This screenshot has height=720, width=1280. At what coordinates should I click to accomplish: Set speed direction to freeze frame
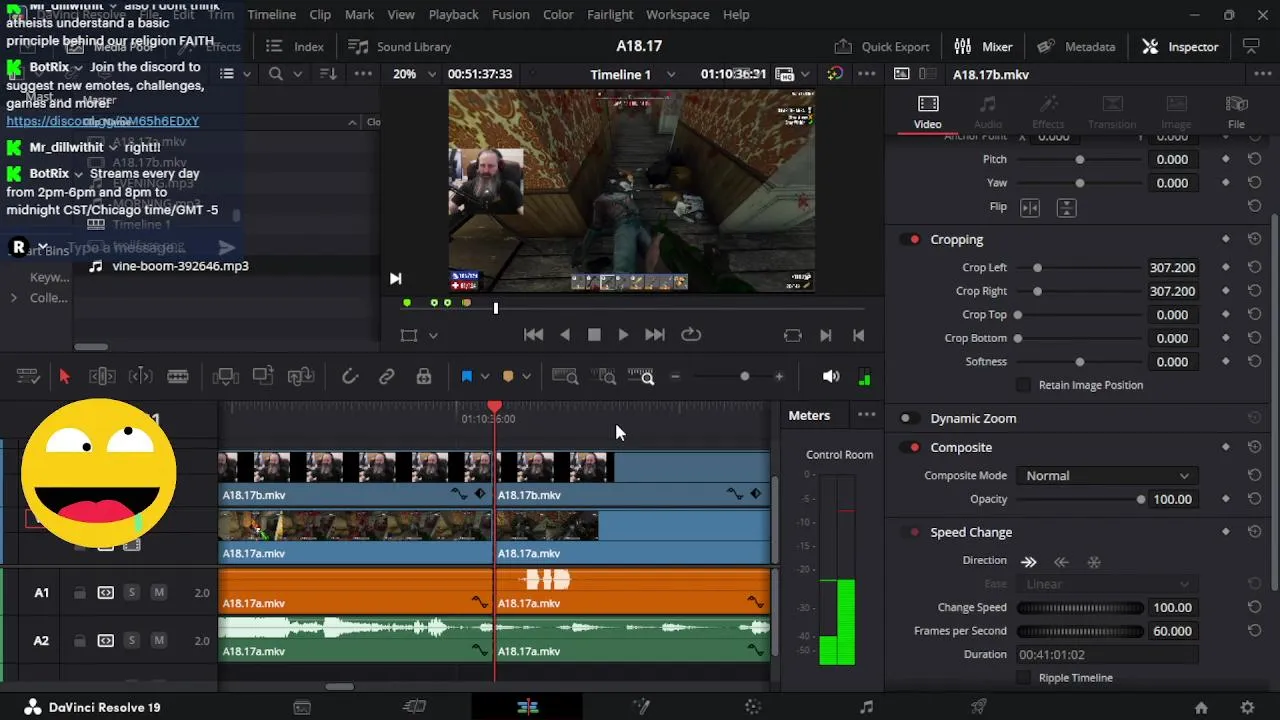[x=1094, y=561]
